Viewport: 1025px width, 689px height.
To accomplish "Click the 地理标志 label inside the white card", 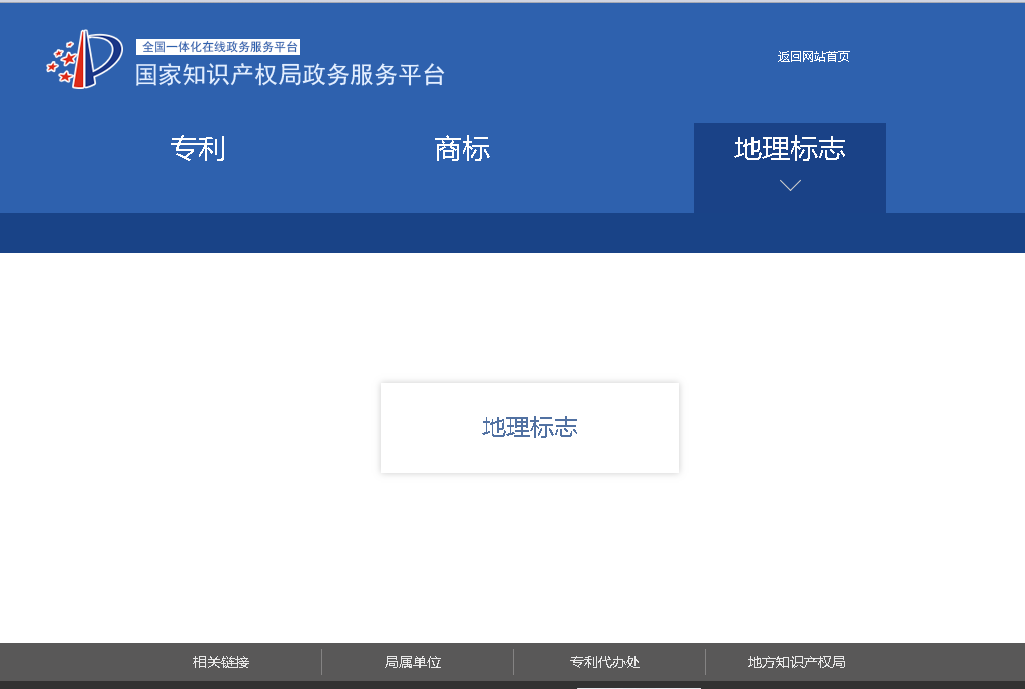I will tap(529, 427).
